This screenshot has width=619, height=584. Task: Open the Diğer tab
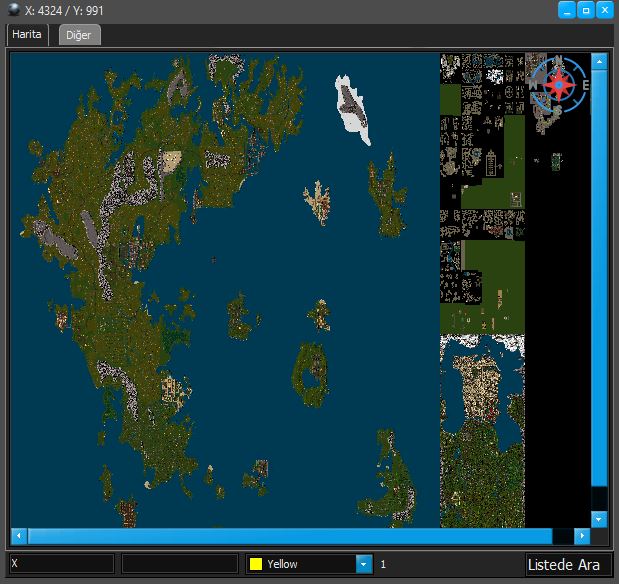(x=79, y=35)
